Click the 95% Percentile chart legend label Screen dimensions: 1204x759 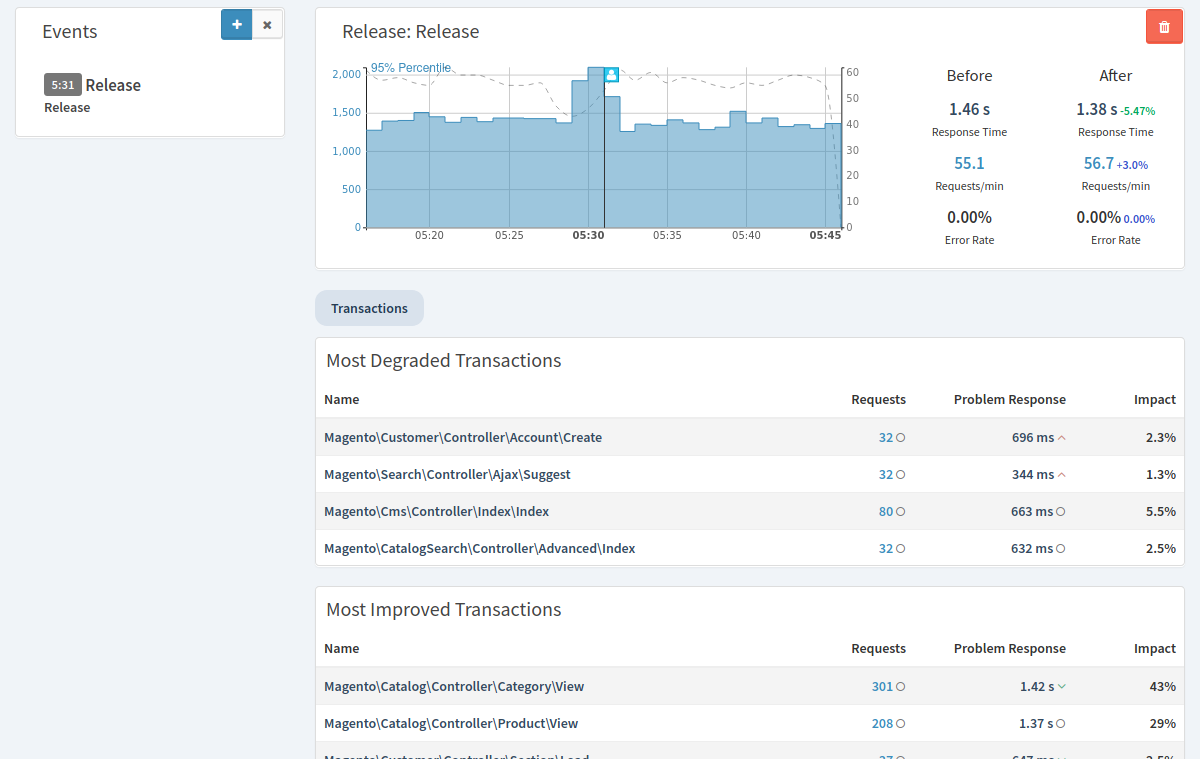tap(411, 67)
